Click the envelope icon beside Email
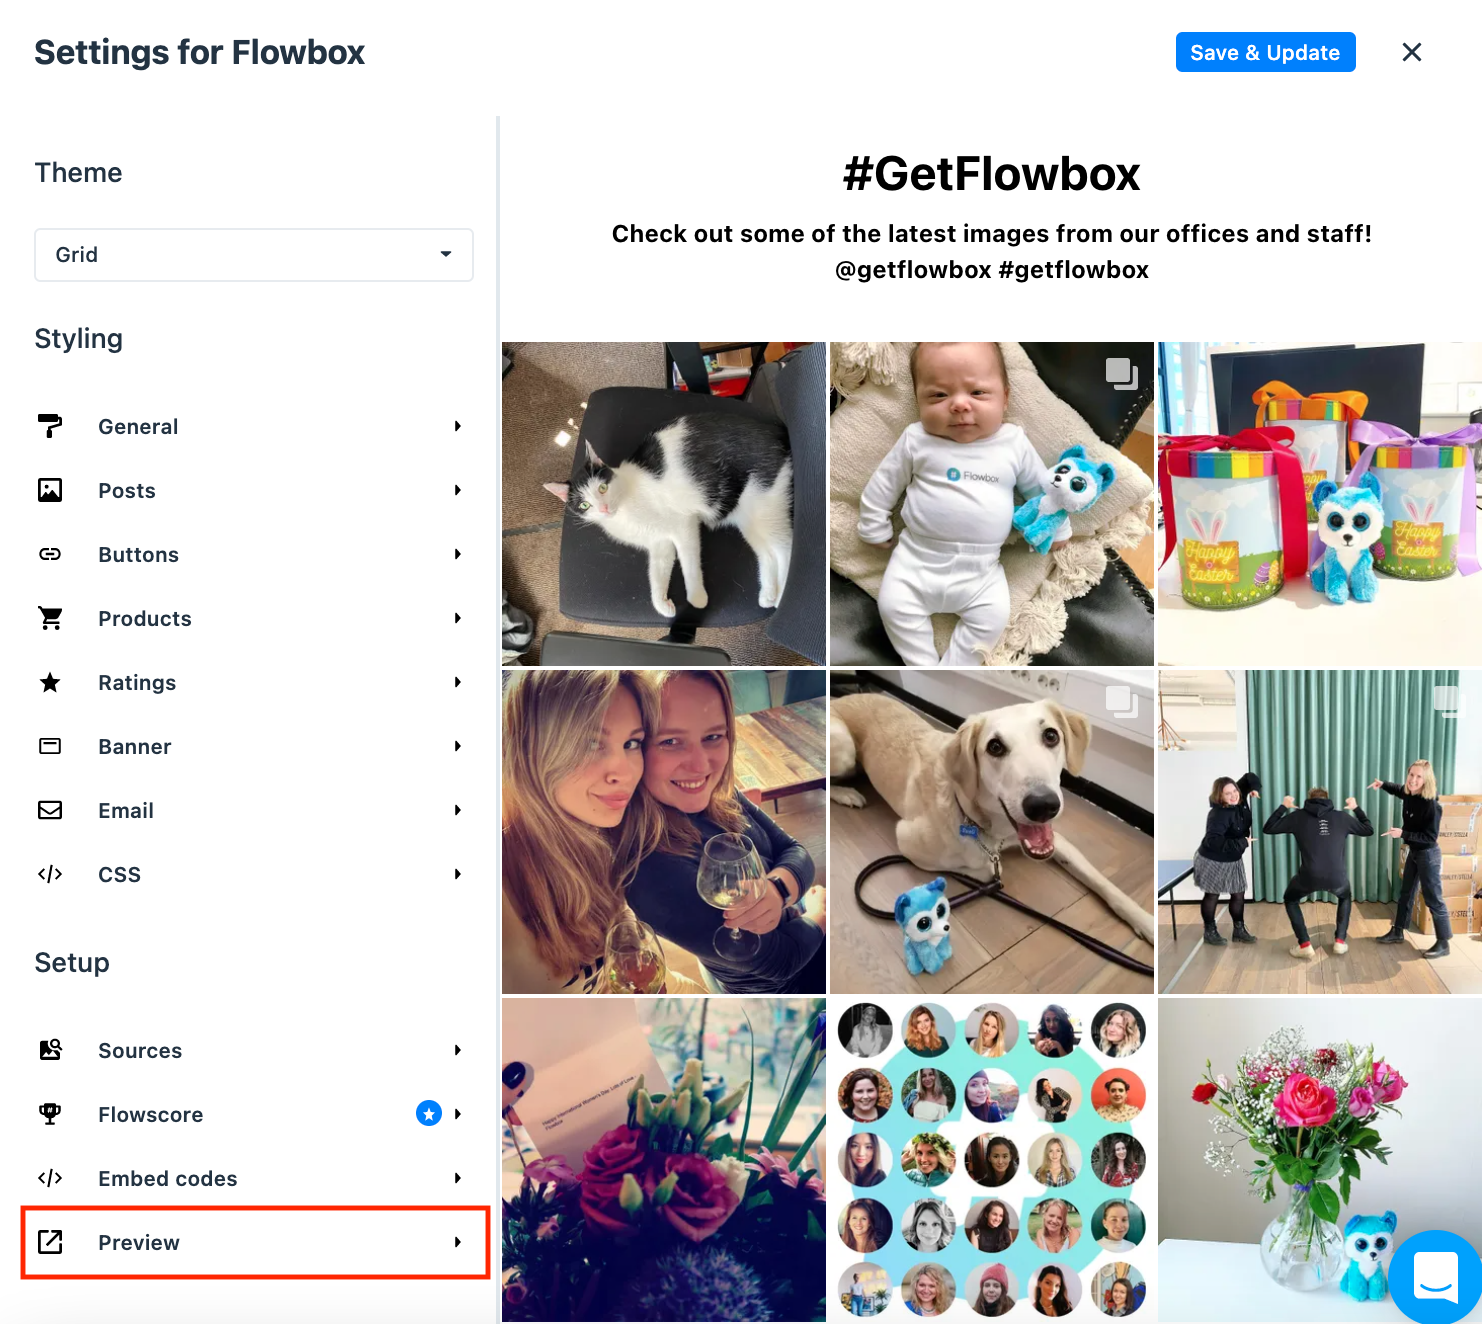 50,810
